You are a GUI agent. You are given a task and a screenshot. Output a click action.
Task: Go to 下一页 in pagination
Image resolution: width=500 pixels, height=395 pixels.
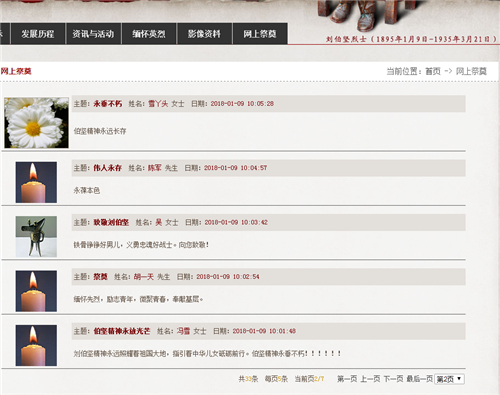tap(393, 379)
